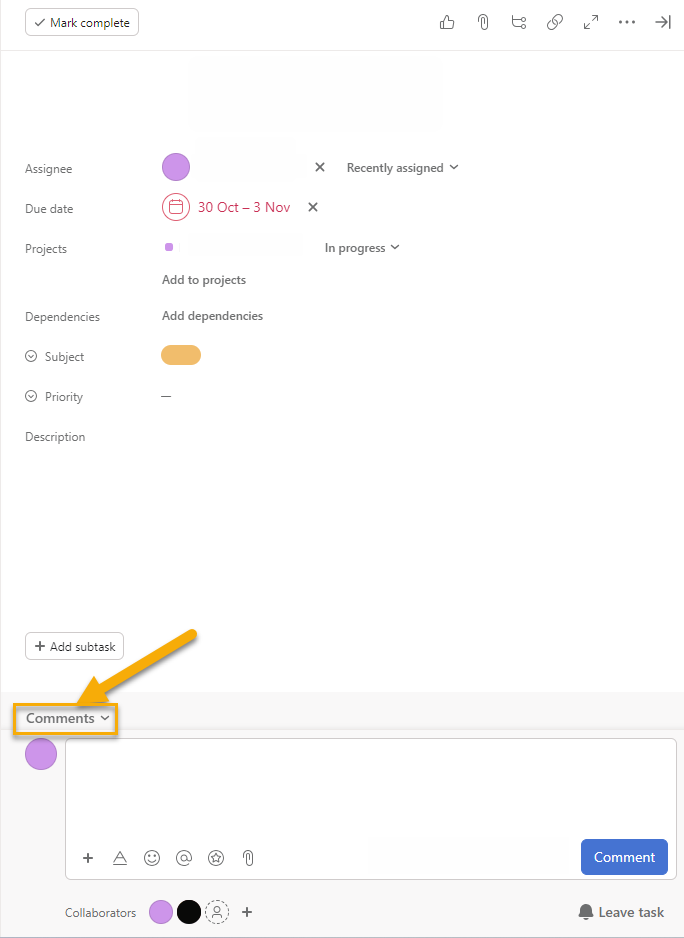
Task: Click the Add subtask button
Action: [x=74, y=646]
